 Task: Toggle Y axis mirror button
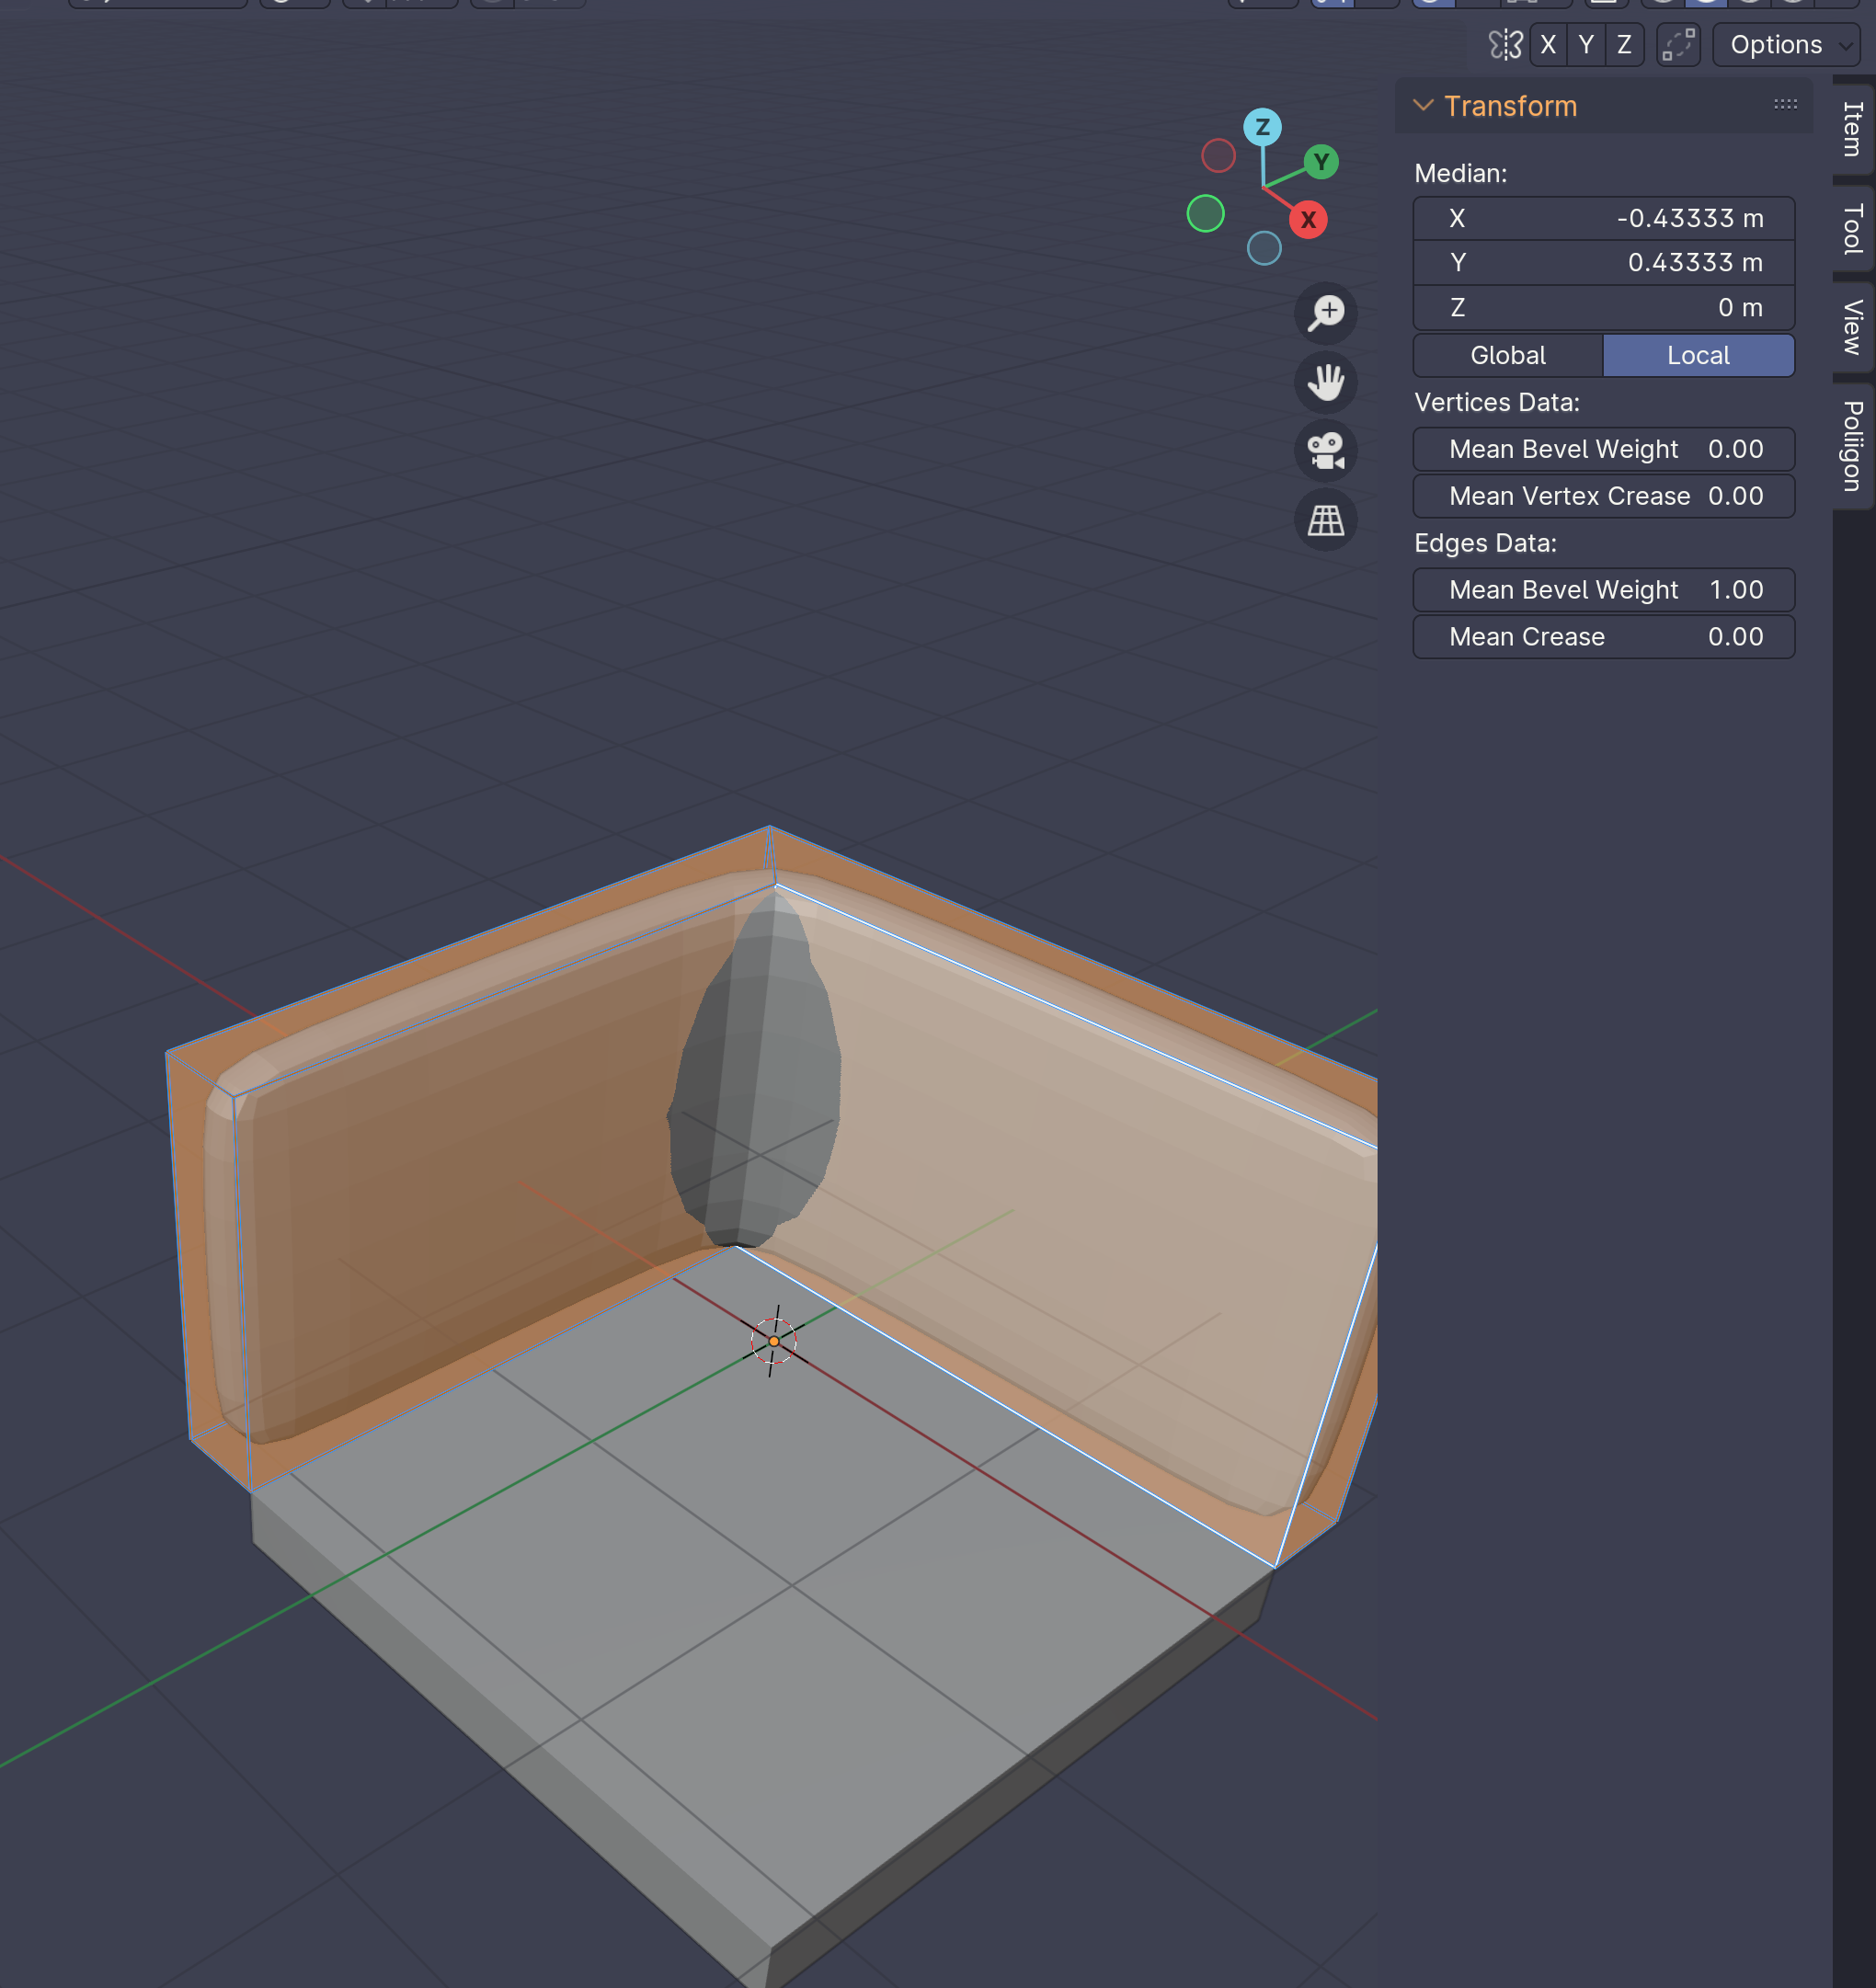[x=1585, y=45]
